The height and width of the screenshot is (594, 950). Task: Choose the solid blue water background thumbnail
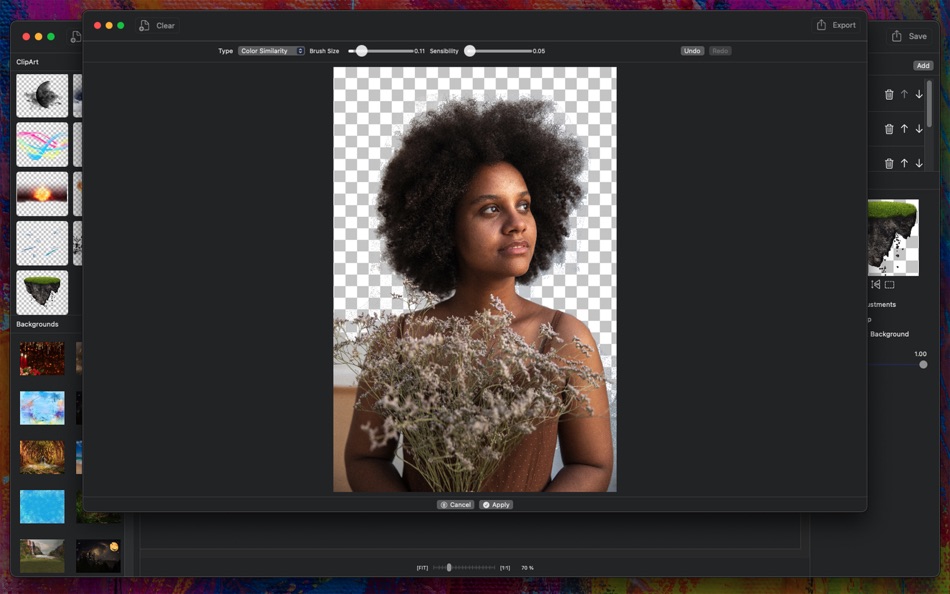click(42, 507)
